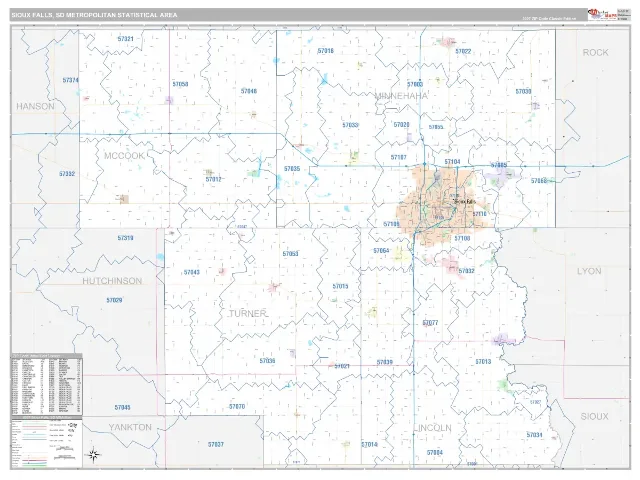This screenshot has height=480, width=640.
Task: Click ZIP code 57332
Action: coord(67,174)
